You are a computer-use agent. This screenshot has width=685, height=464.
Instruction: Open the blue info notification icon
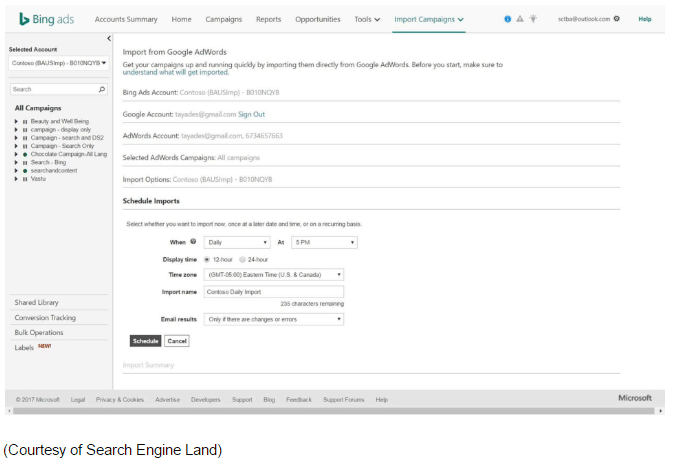[507, 19]
